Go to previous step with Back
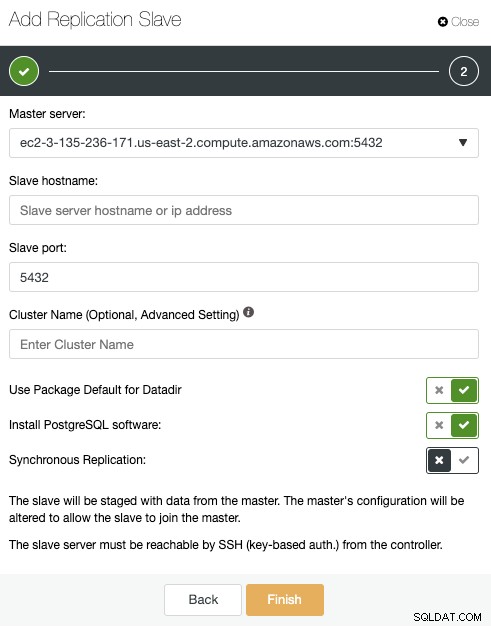This screenshot has width=491, height=627. pyautogui.click(x=203, y=600)
